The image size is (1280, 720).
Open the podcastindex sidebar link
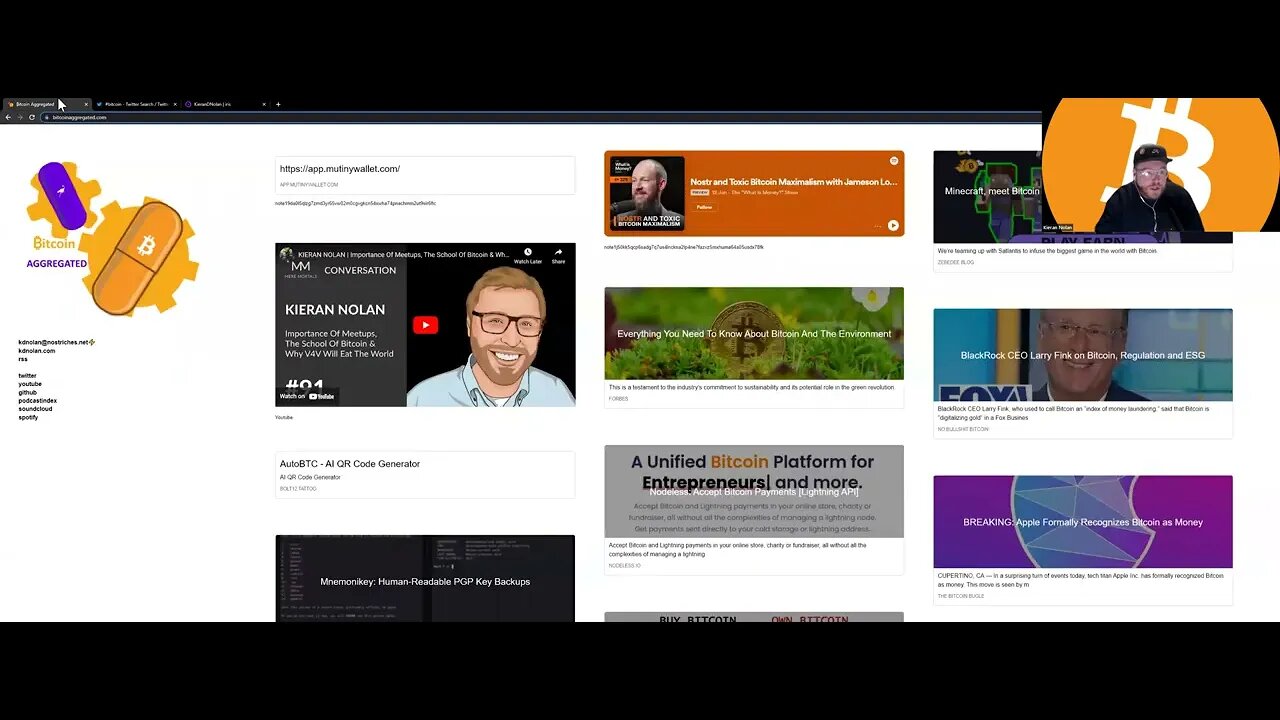pyautogui.click(x=37, y=401)
